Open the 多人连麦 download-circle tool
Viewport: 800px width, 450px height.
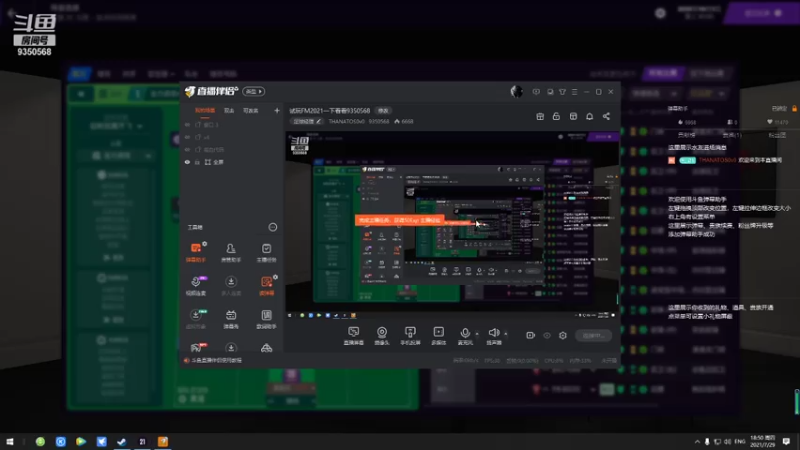click(231, 285)
